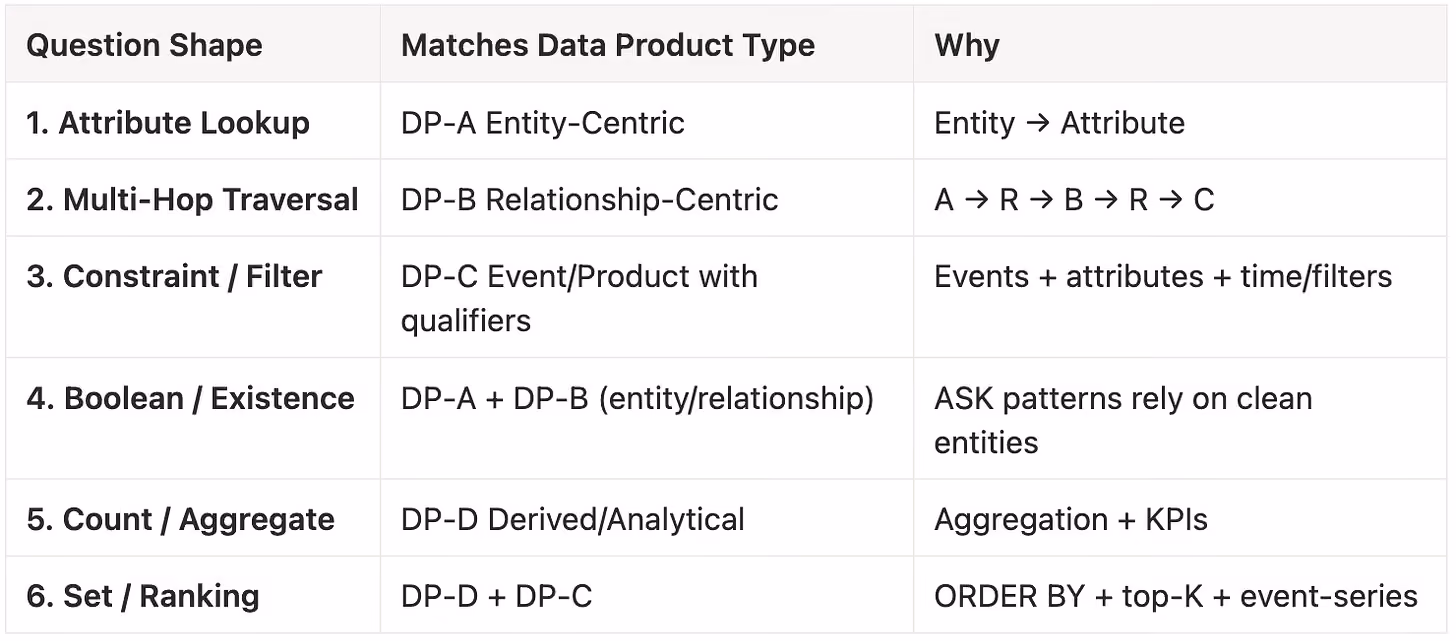The width and height of the screenshot is (1456, 641).
Task: Click the 'A → R → B → R → C' cell
Action: point(1181,198)
